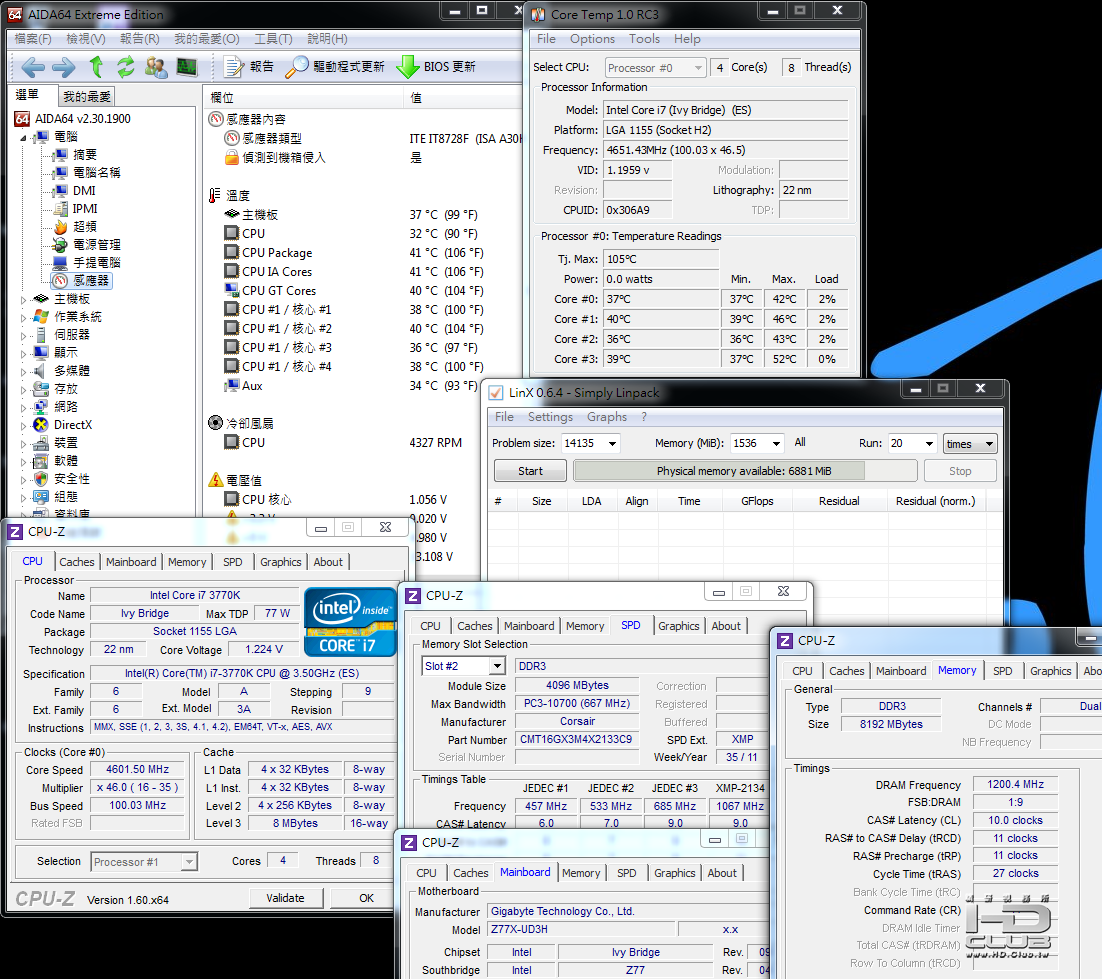Click the 電壓值 voltage section warning icon
The image size is (1102, 979).
[x=216, y=480]
